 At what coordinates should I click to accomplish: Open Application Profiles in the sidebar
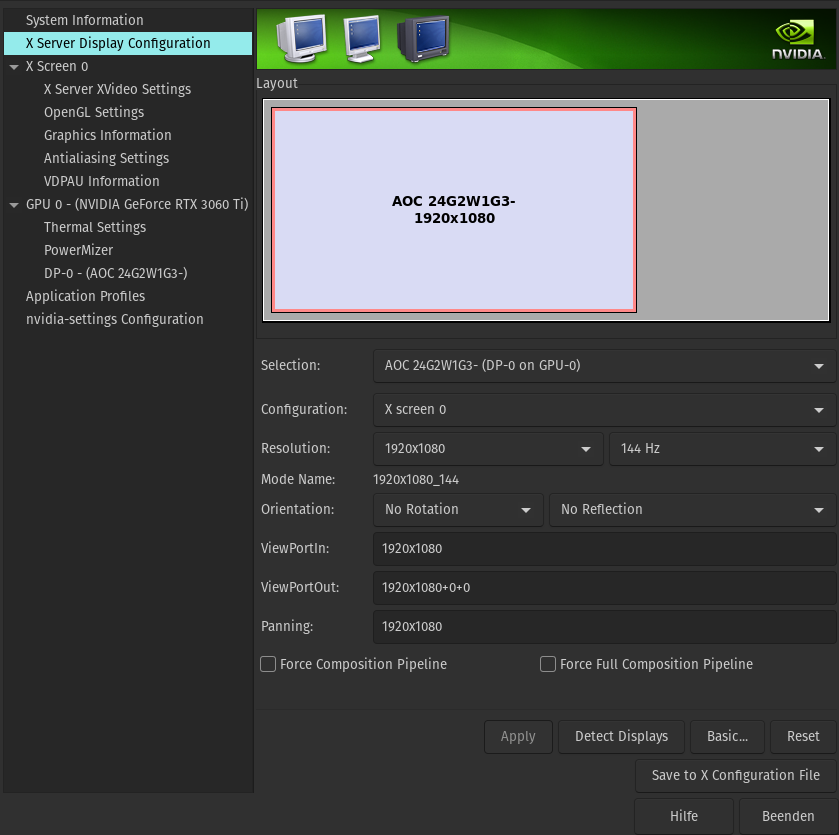pyautogui.click(x=85, y=297)
